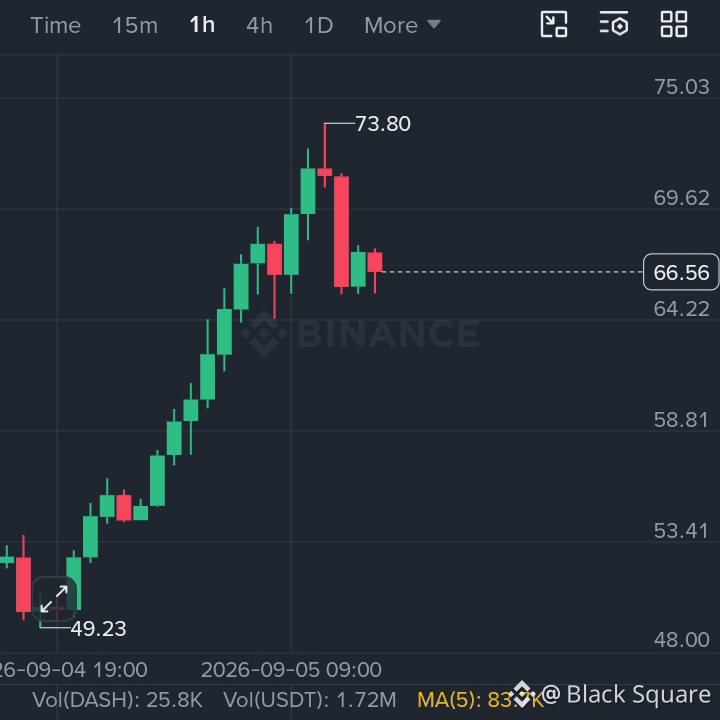Tap the current price label 66.56
Viewport: 720px width, 720px height.
(x=681, y=272)
